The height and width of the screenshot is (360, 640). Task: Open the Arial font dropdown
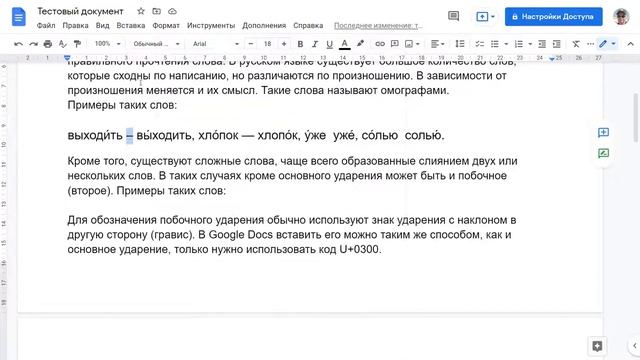tap(216, 44)
